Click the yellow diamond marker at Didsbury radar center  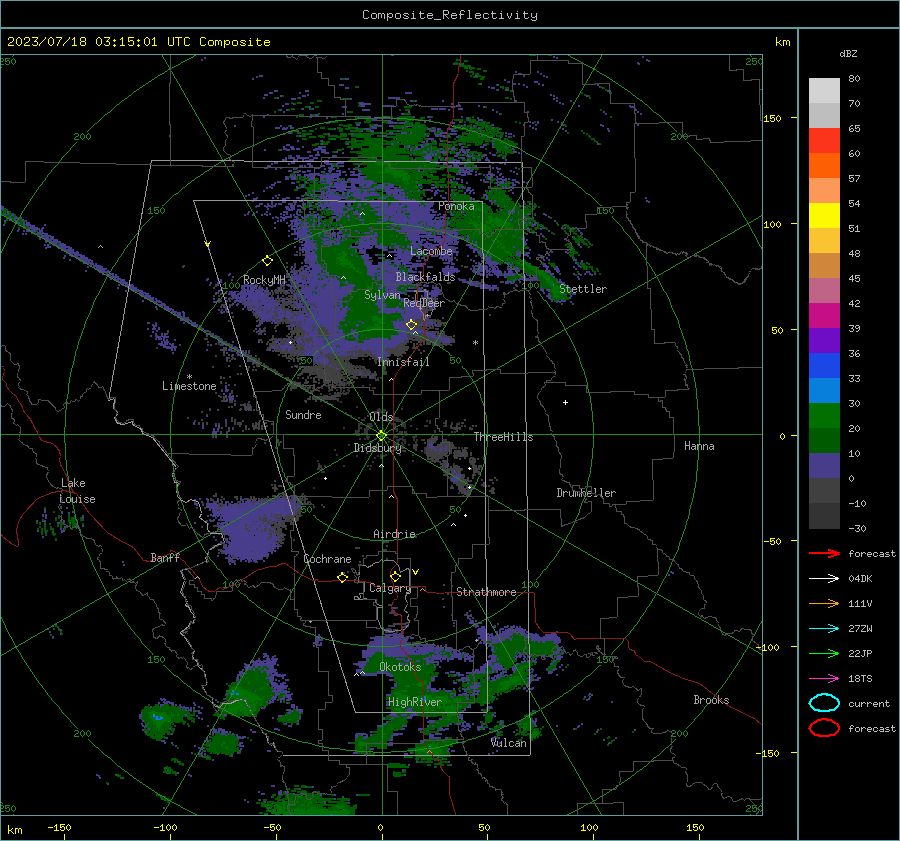381,436
